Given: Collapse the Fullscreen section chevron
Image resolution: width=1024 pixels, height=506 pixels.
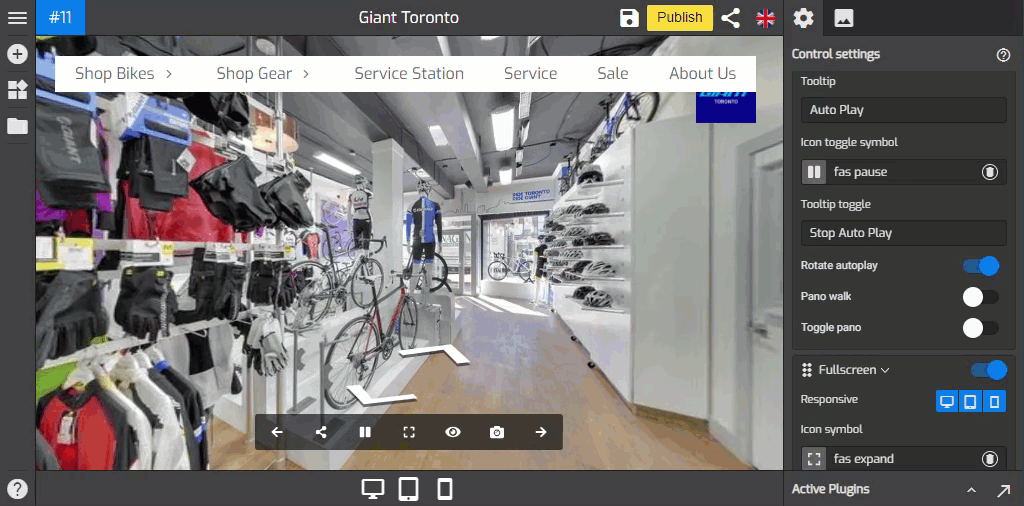Looking at the screenshot, I should point(885,371).
